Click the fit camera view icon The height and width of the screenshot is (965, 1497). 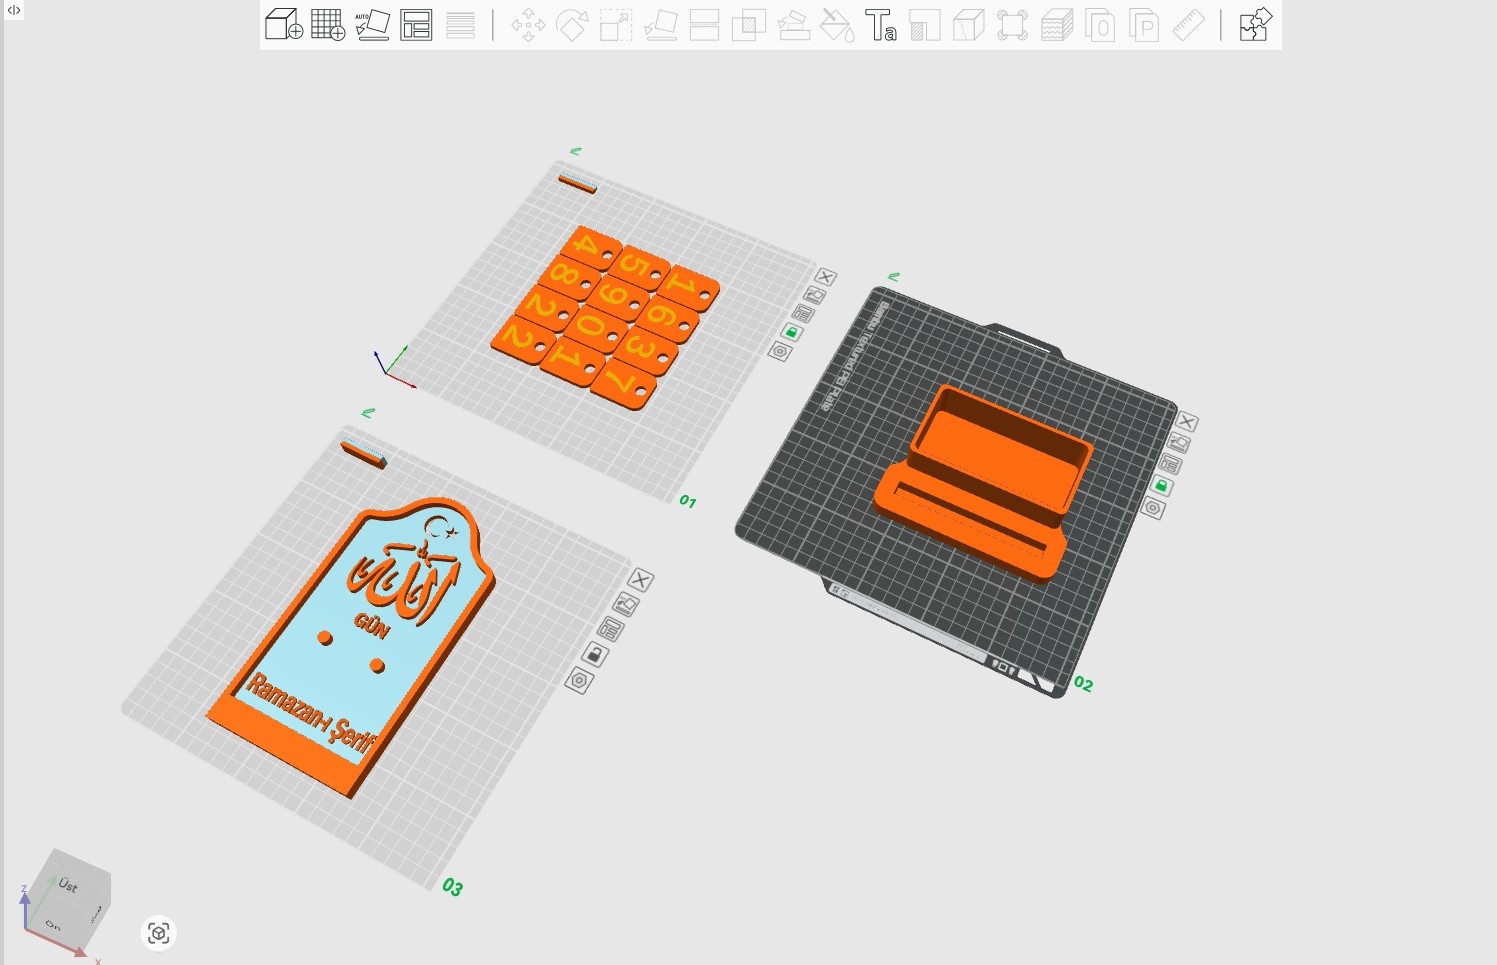[158, 933]
